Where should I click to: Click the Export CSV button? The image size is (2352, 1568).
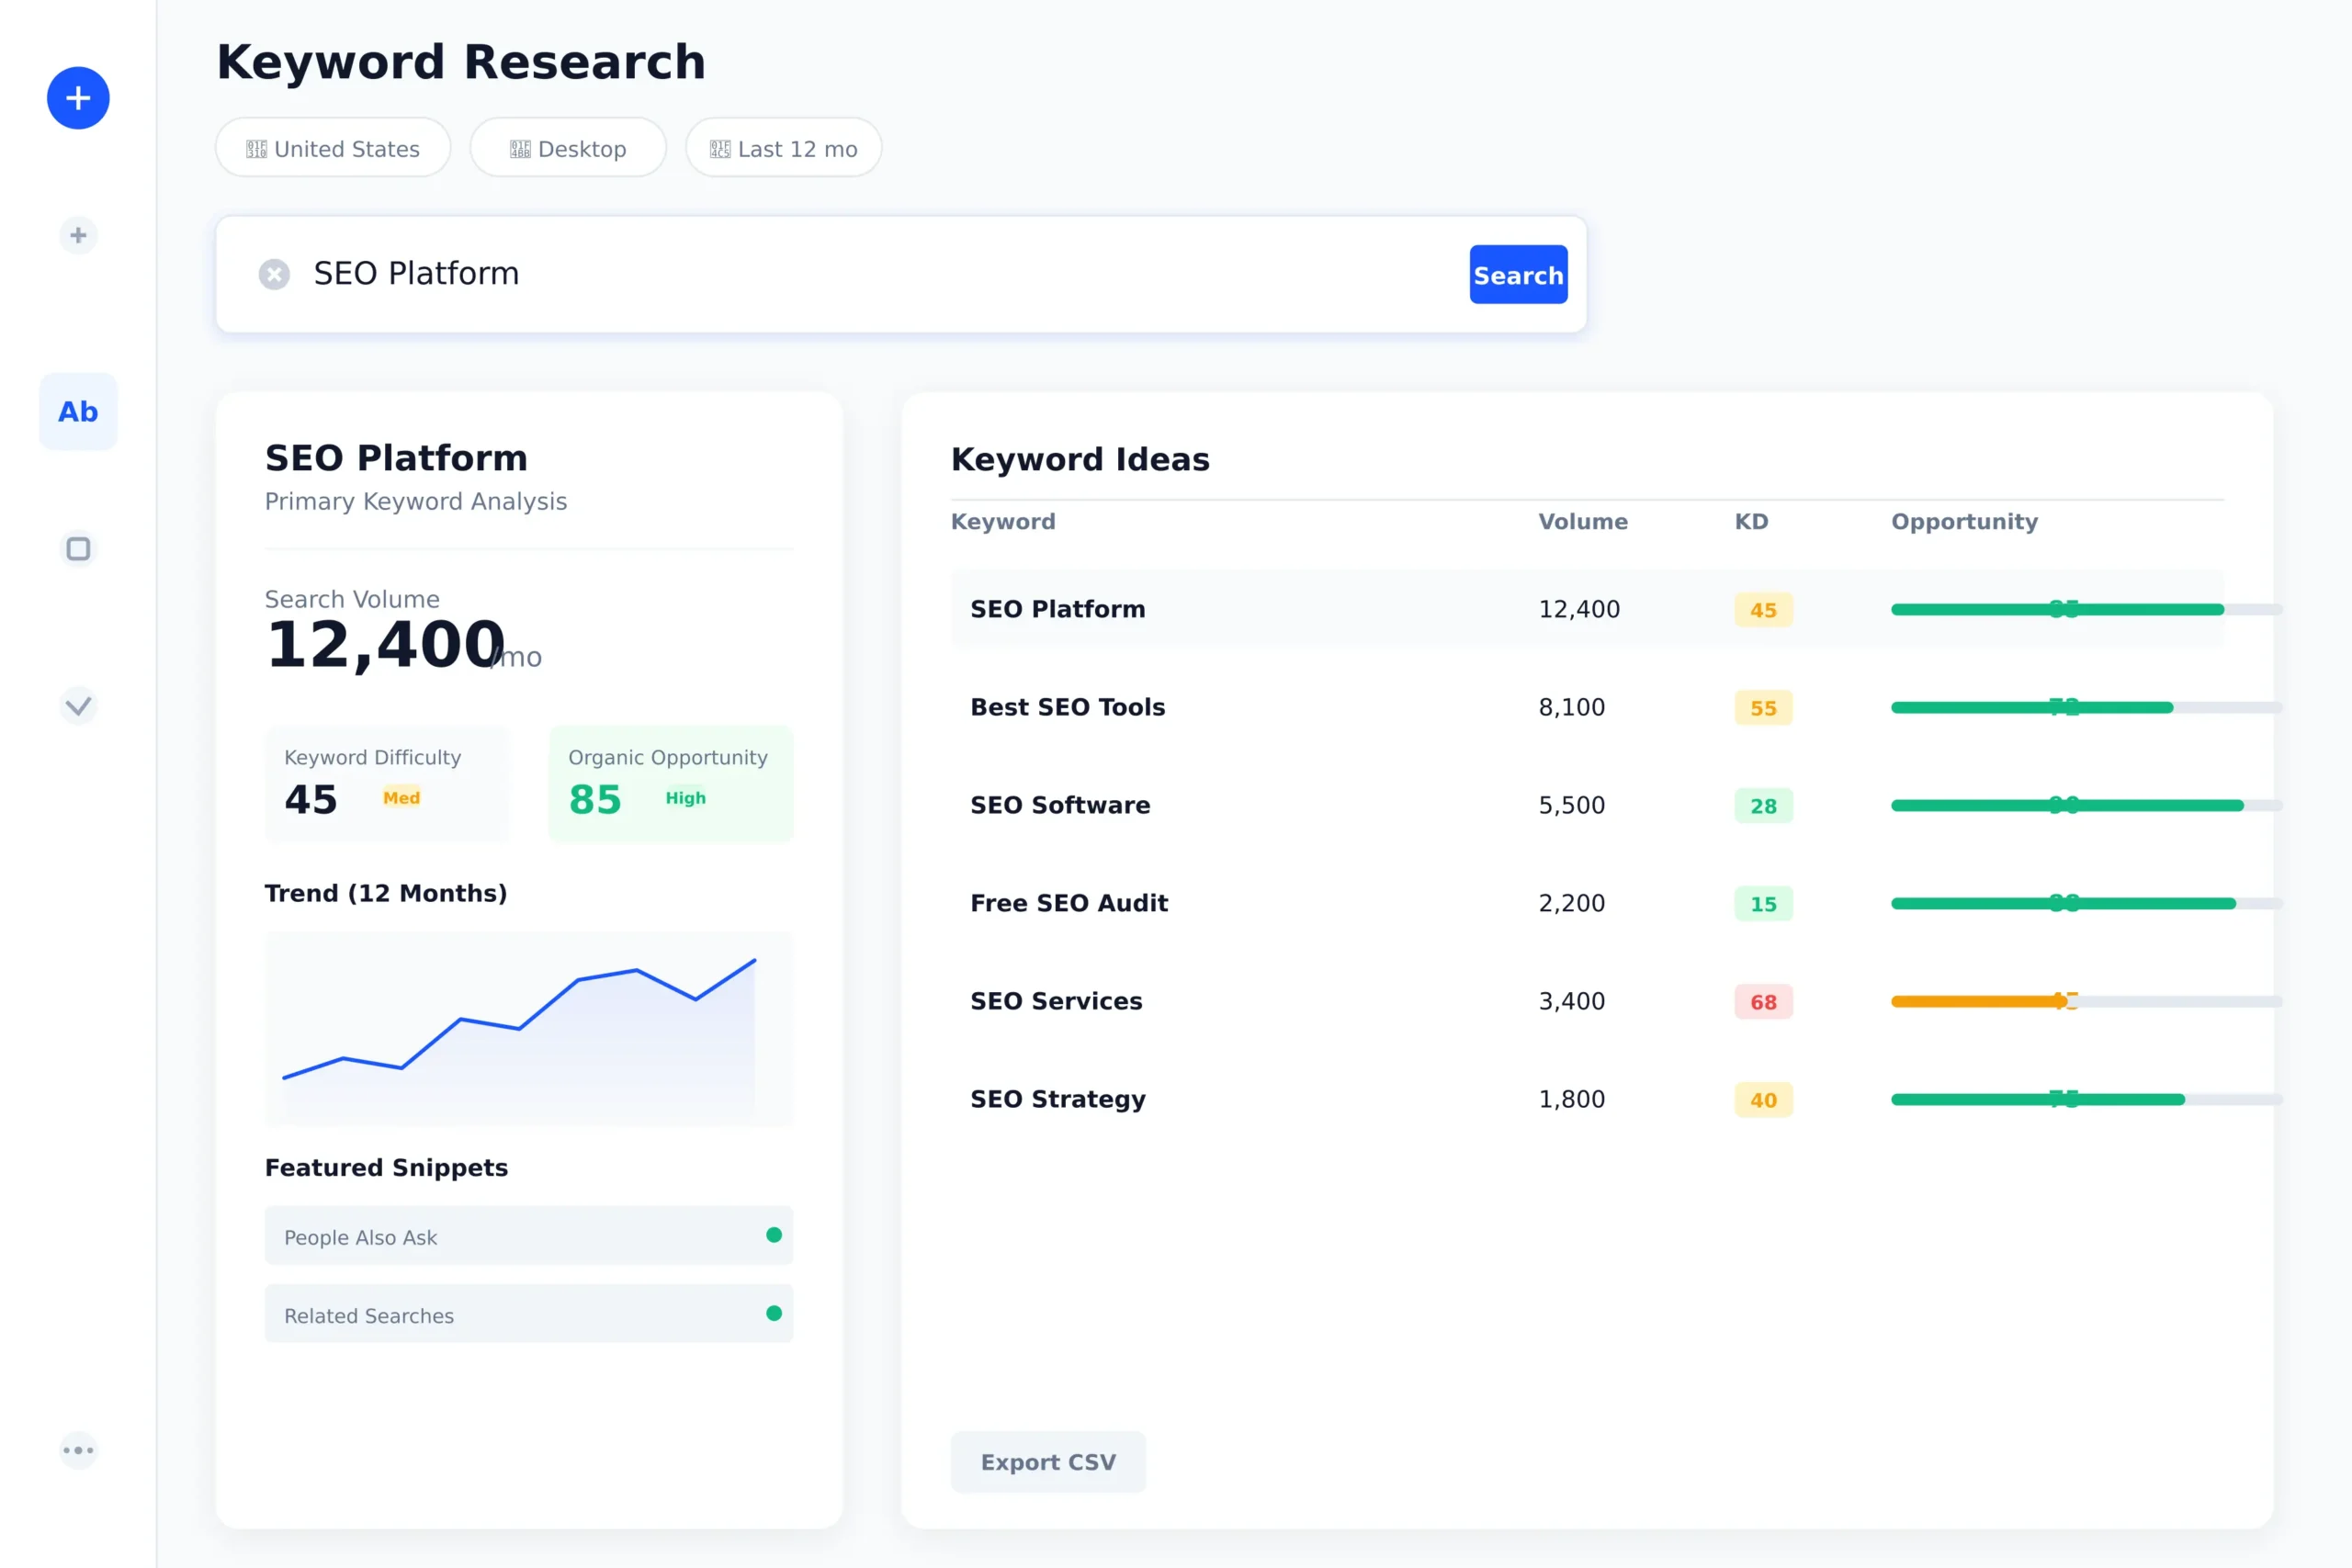click(1048, 1462)
